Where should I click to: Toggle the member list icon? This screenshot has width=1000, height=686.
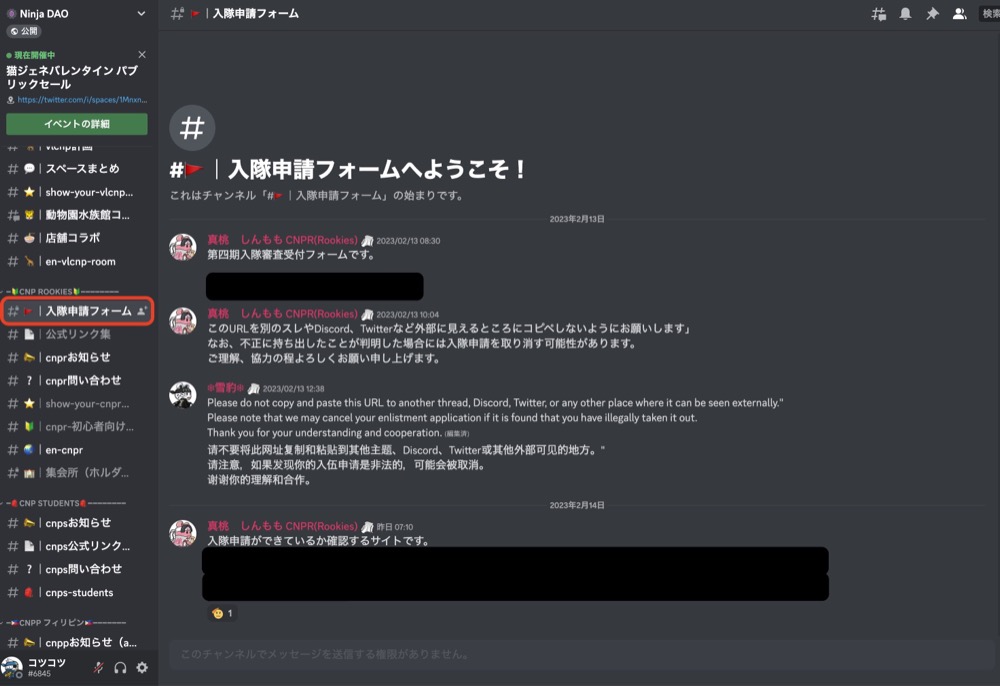(959, 13)
